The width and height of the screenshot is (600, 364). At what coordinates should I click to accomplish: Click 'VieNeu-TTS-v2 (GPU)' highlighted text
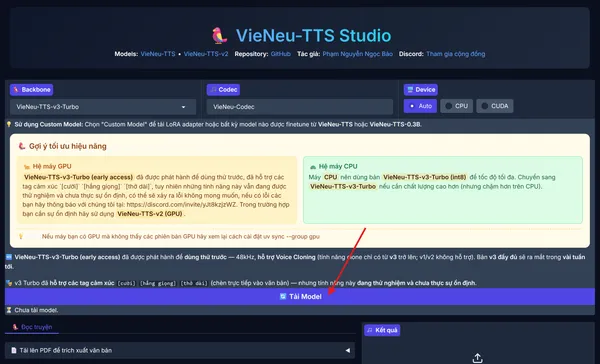(150, 214)
